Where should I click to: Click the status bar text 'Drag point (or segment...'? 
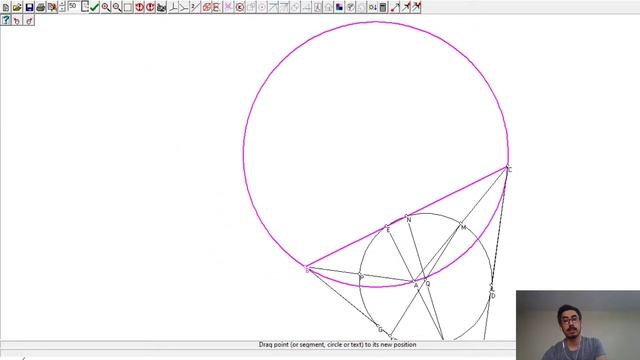tap(337, 344)
